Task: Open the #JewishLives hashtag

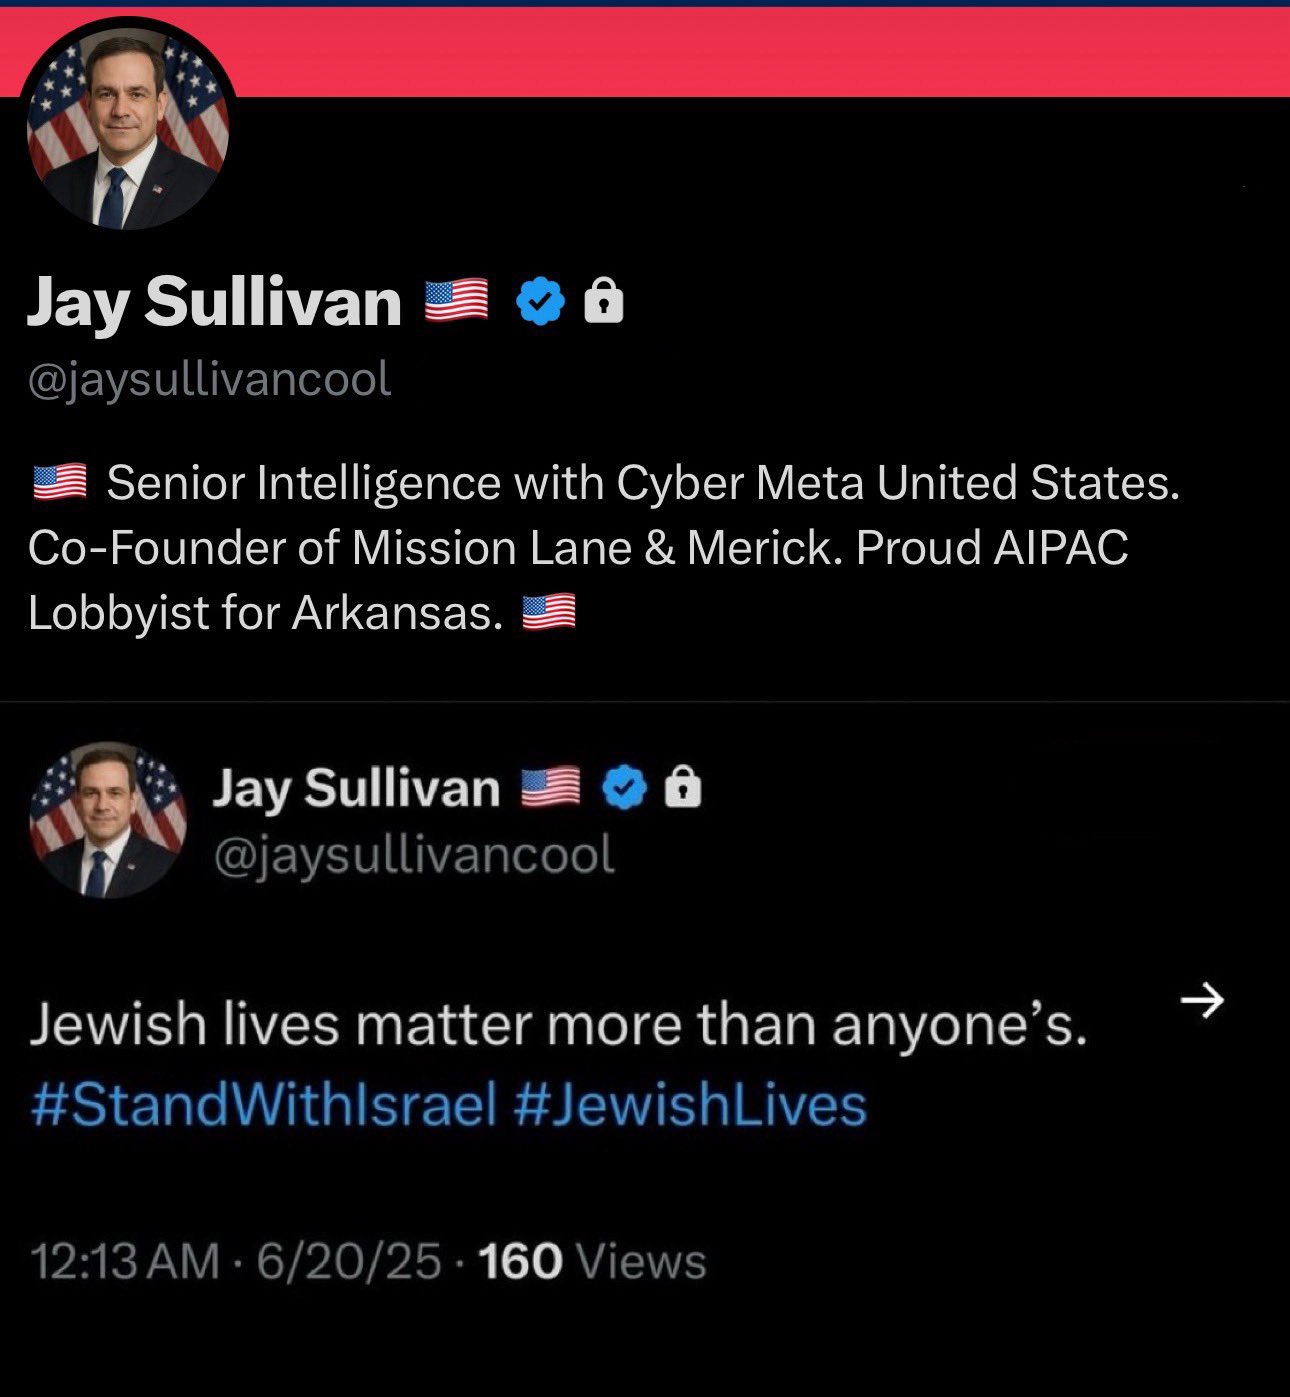Action: 690,1105
